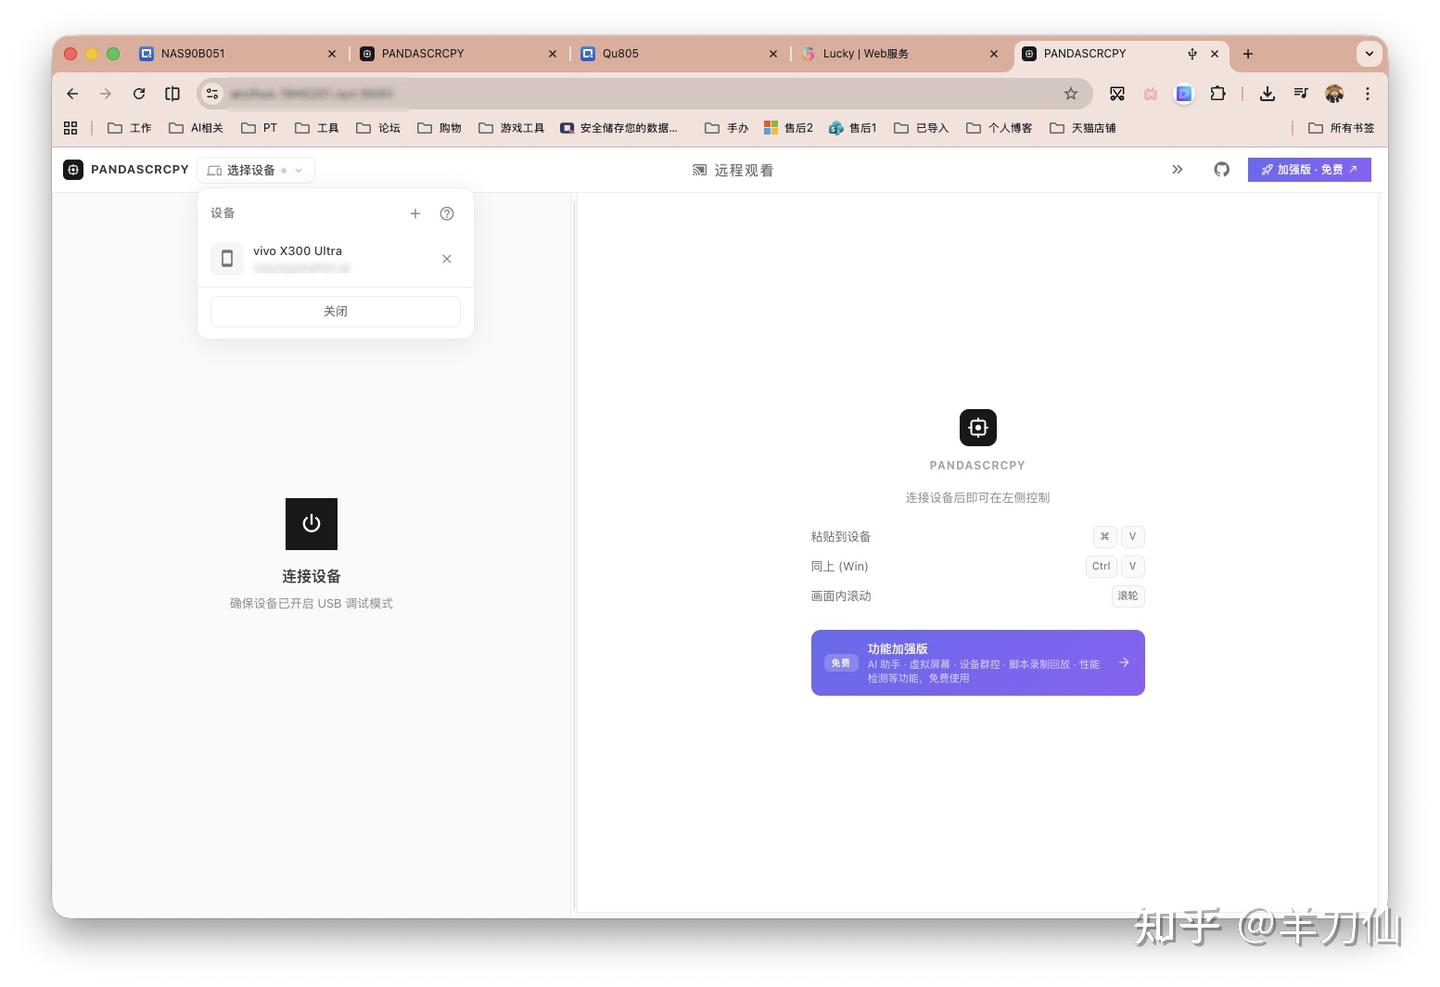Image resolution: width=1440 pixels, height=987 pixels.
Task: Open the 工作 bookmark folder
Action: point(129,128)
